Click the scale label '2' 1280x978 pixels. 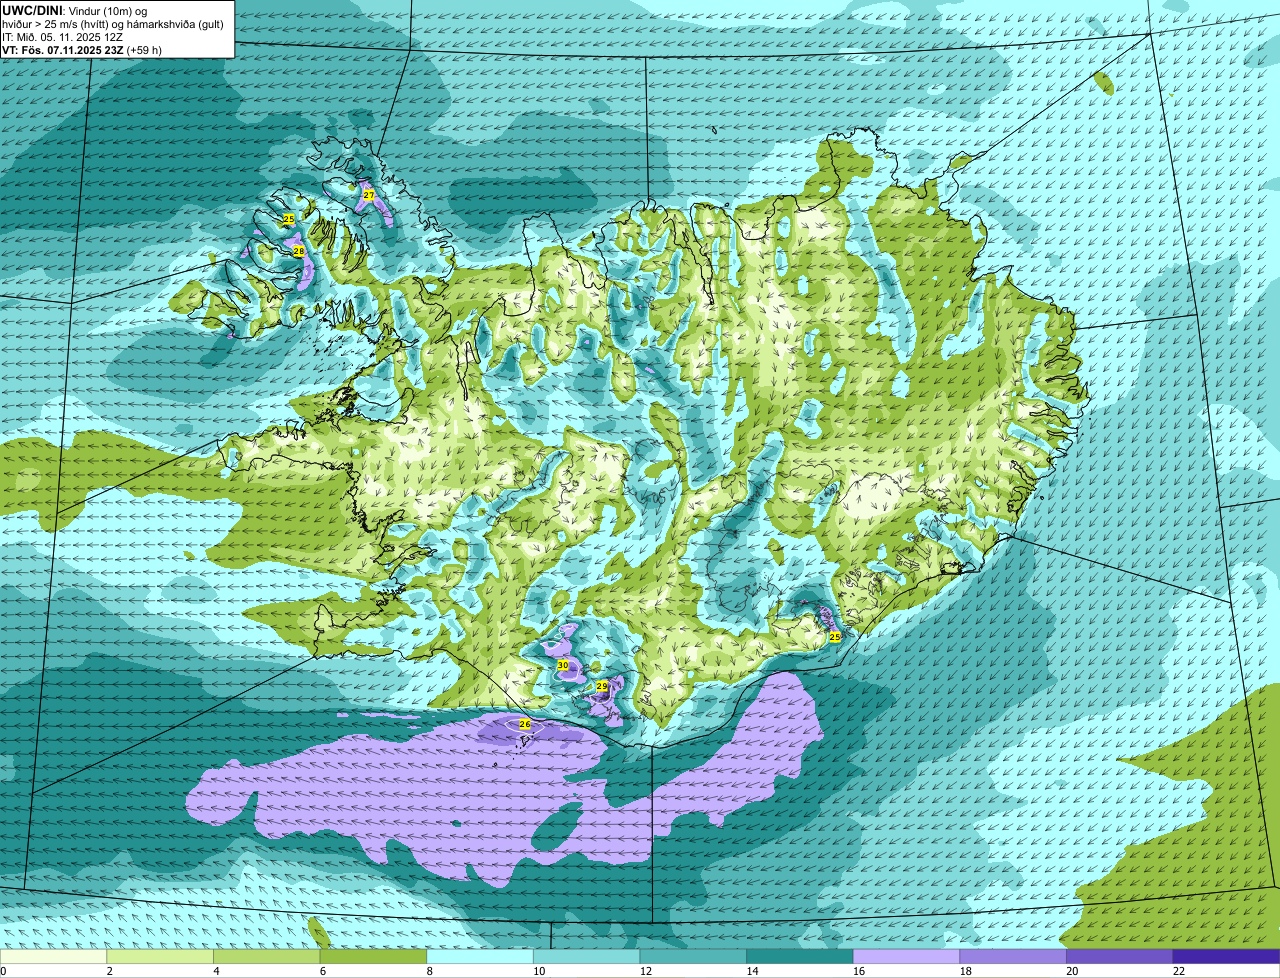109,970
